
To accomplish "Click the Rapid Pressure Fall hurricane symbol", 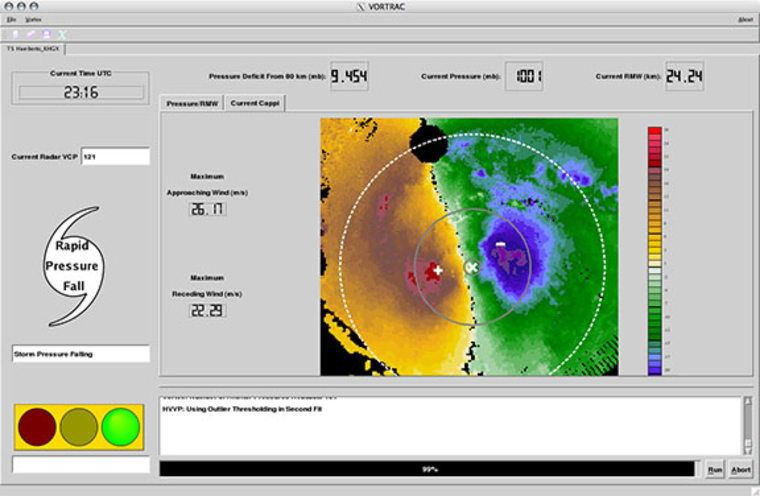I will [74, 266].
